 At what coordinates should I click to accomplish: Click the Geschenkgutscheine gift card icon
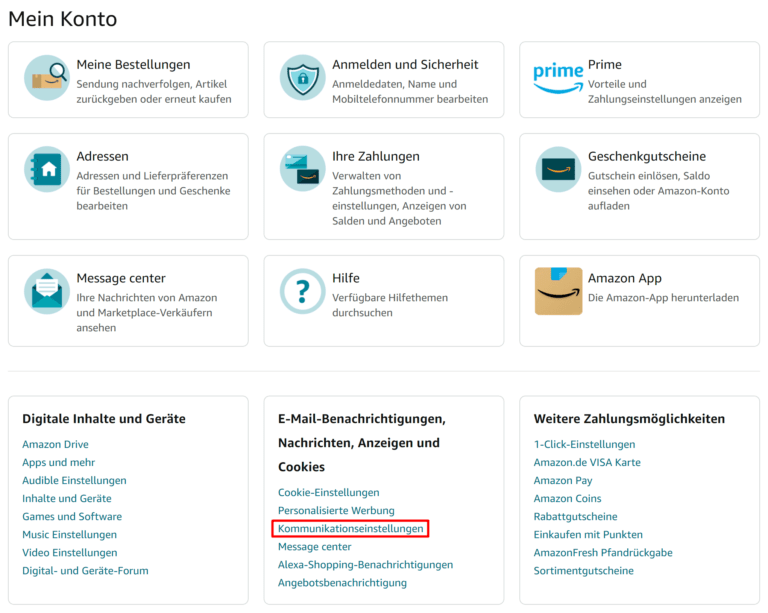(x=558, y=170)
